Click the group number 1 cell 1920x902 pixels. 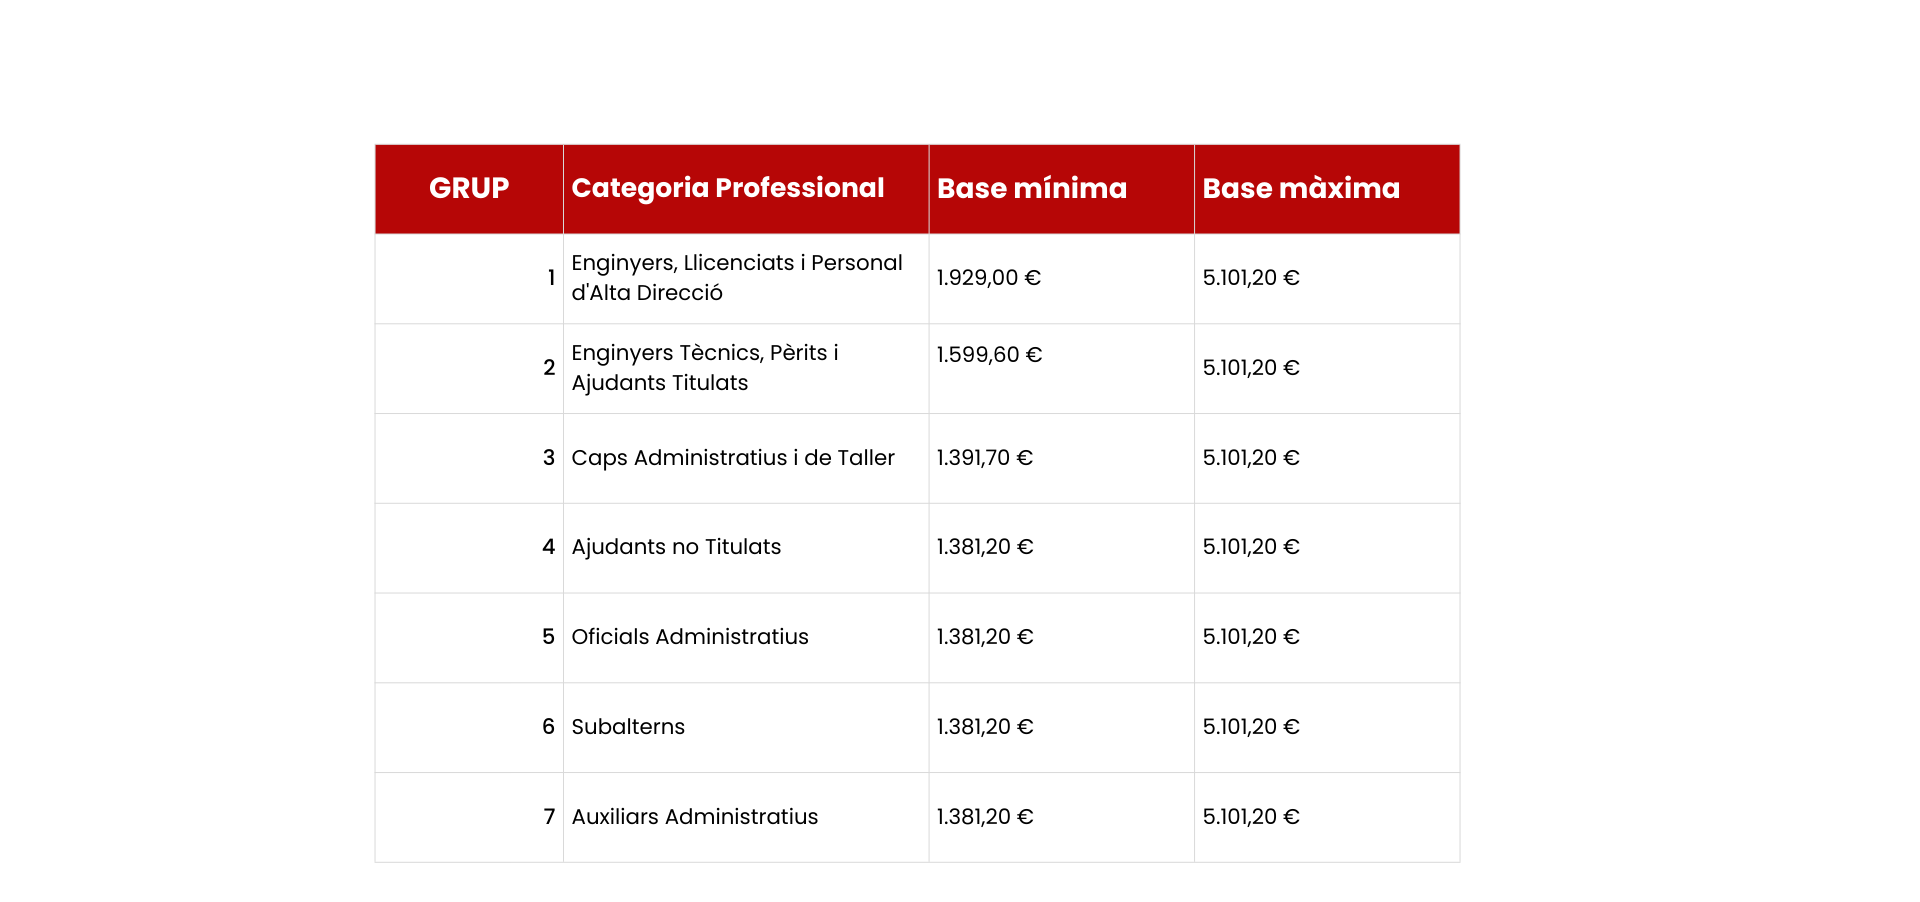click(550, 278)
